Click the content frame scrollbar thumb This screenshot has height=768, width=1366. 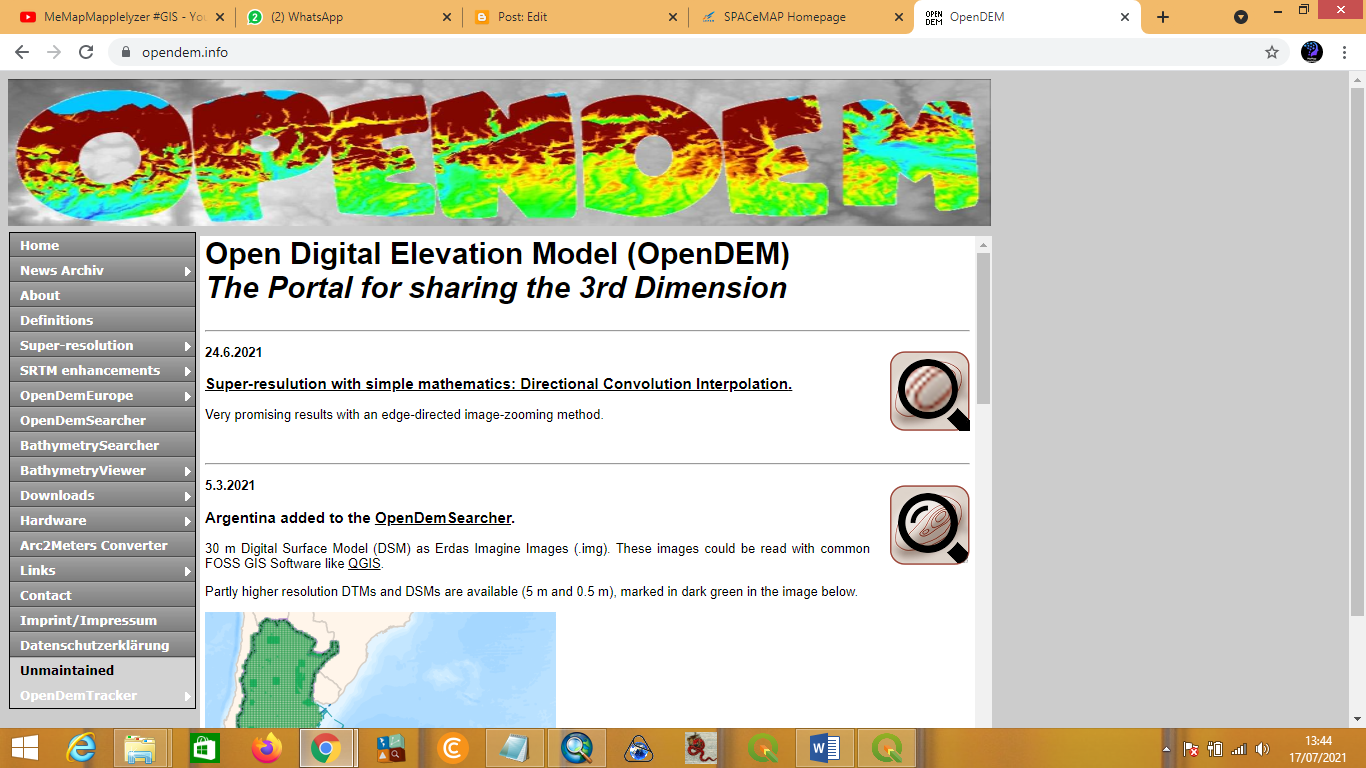(983, 328)
